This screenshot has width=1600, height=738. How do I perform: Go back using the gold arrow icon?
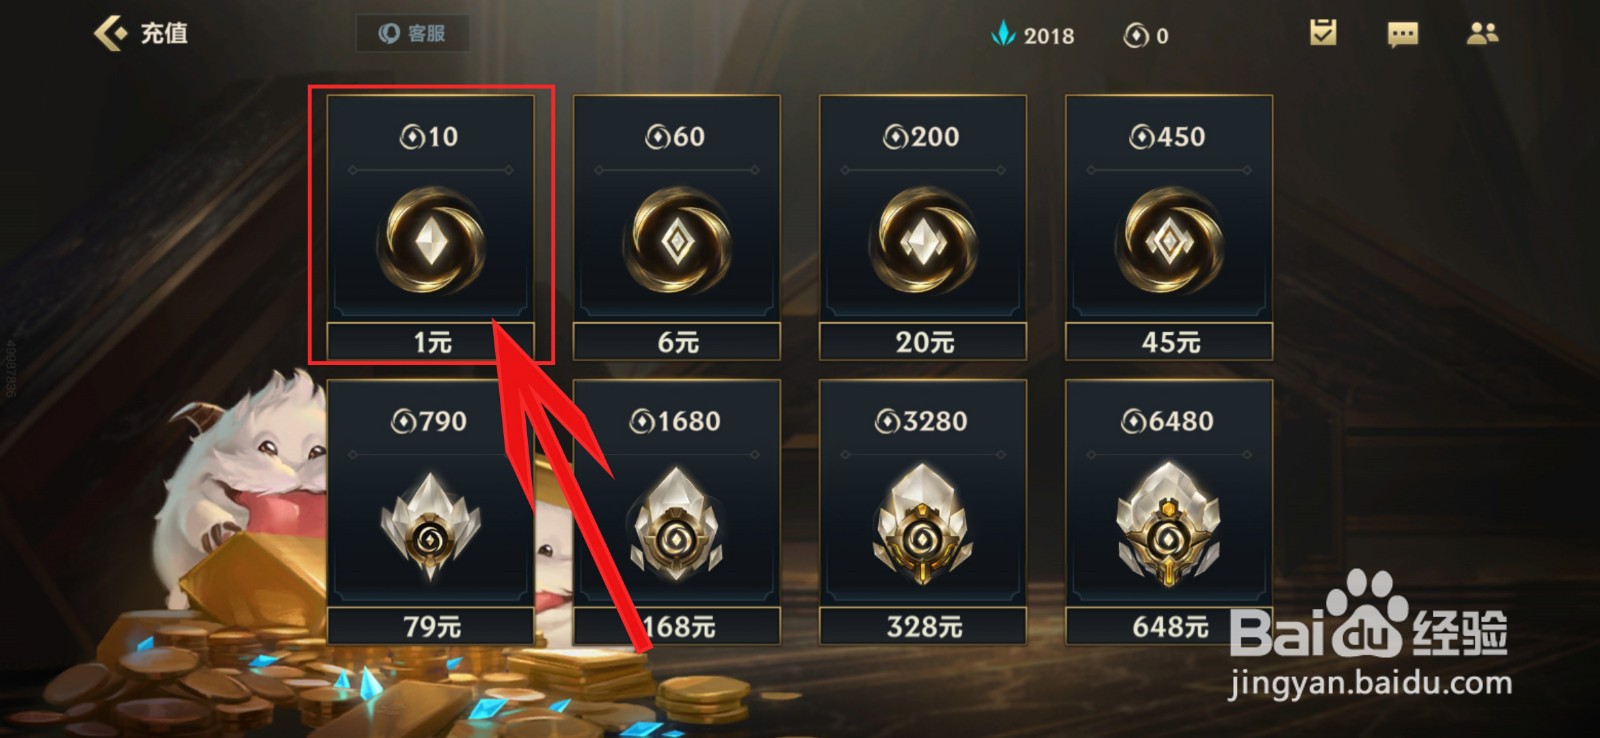(x=110, y=33)
